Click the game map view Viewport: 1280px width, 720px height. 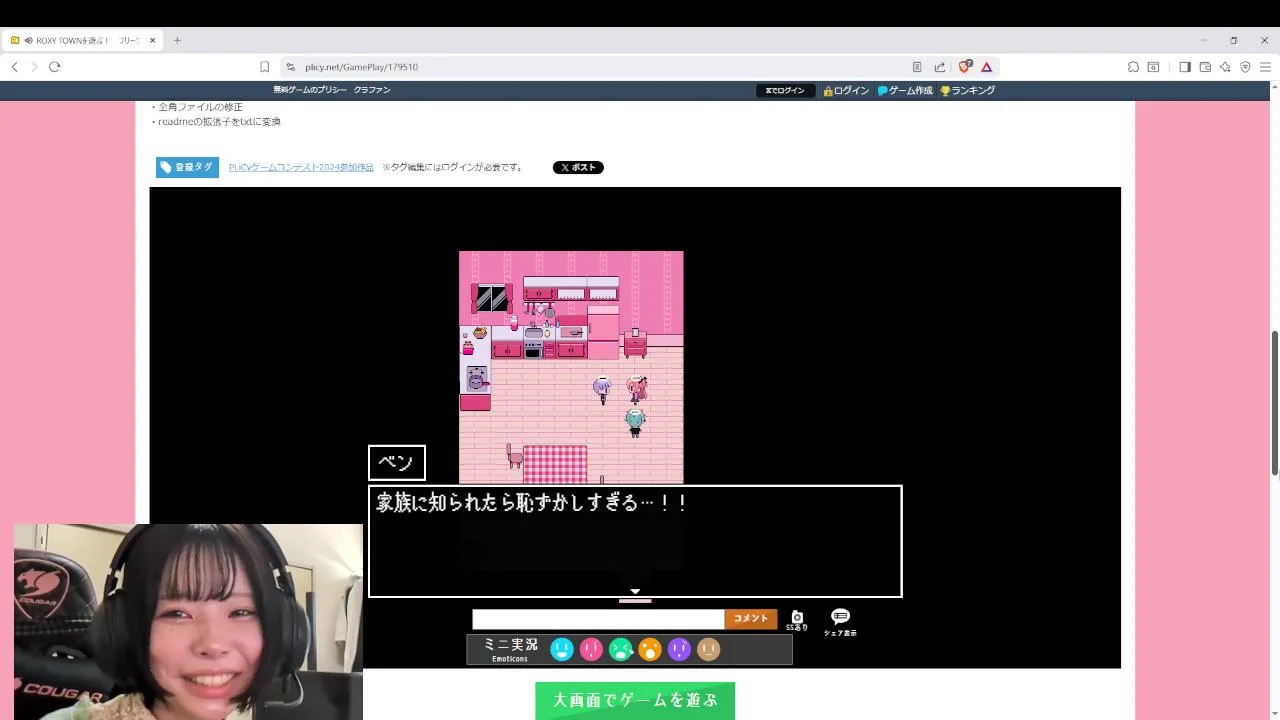point(571,367)
